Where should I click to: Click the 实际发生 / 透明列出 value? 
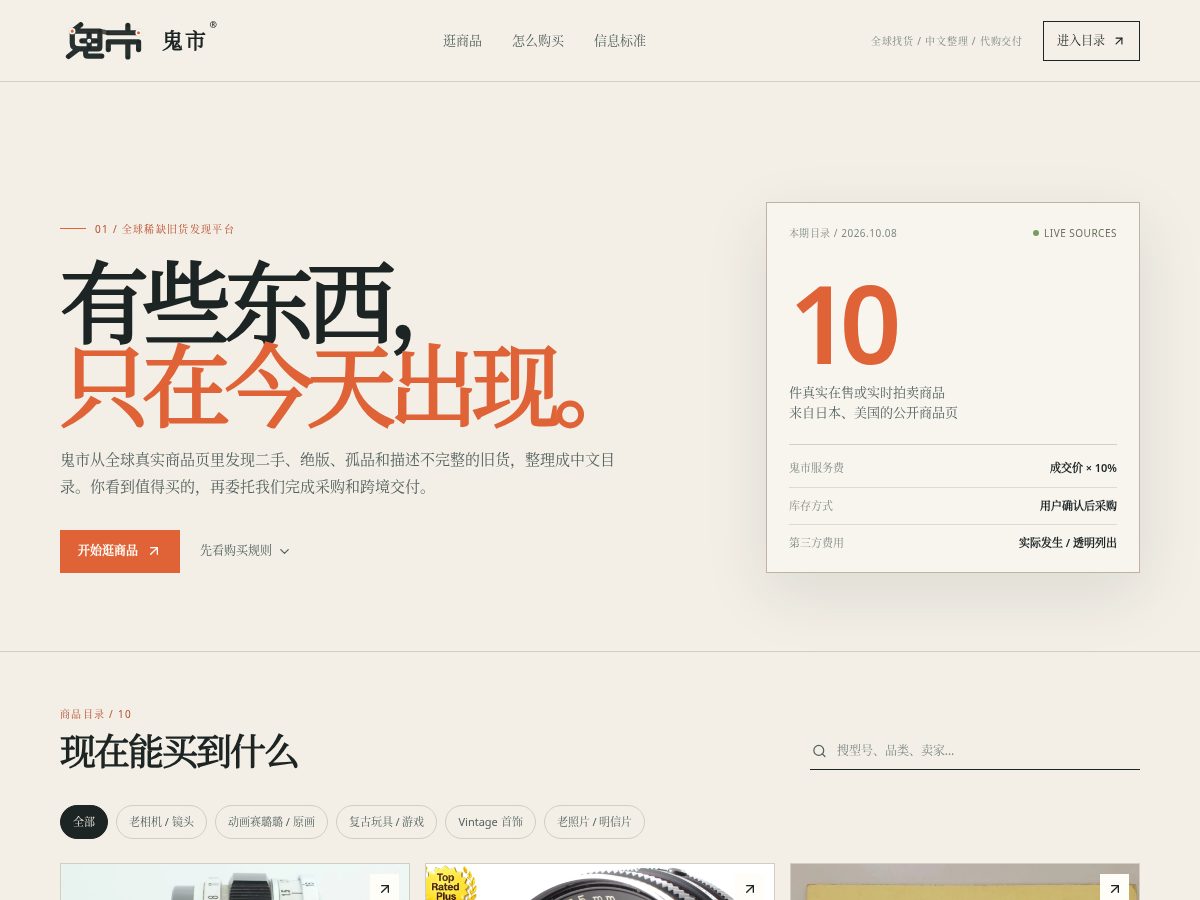click(1068, 543)
